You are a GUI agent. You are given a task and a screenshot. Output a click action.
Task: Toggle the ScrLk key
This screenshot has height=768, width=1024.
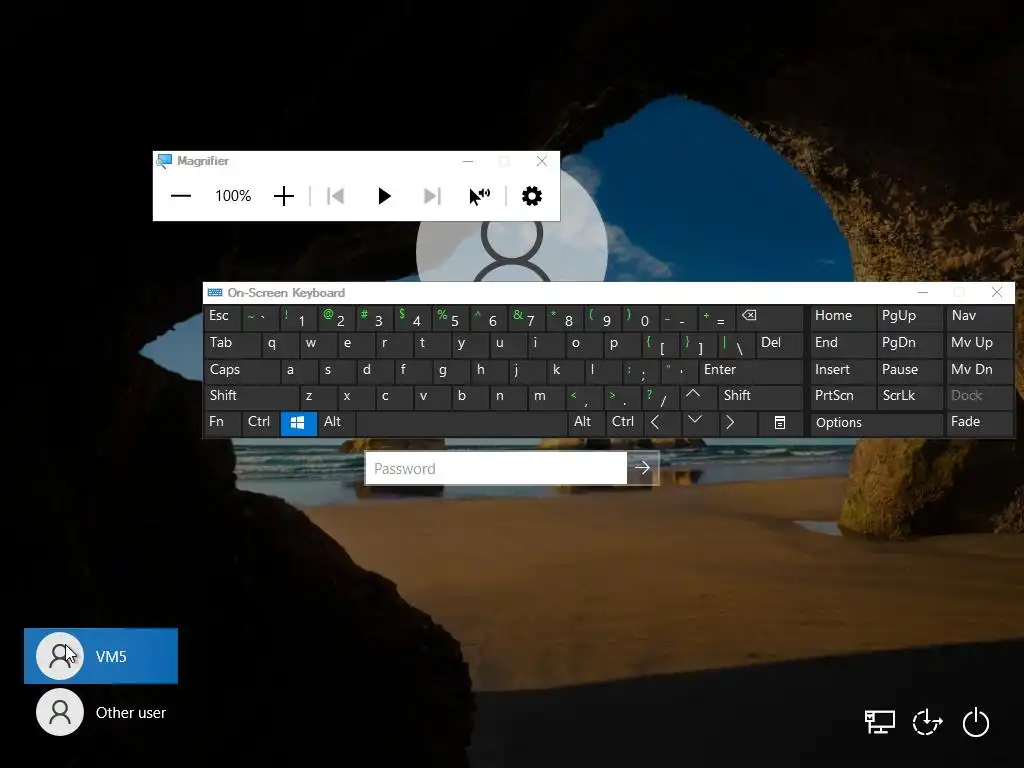pos(908,396)
